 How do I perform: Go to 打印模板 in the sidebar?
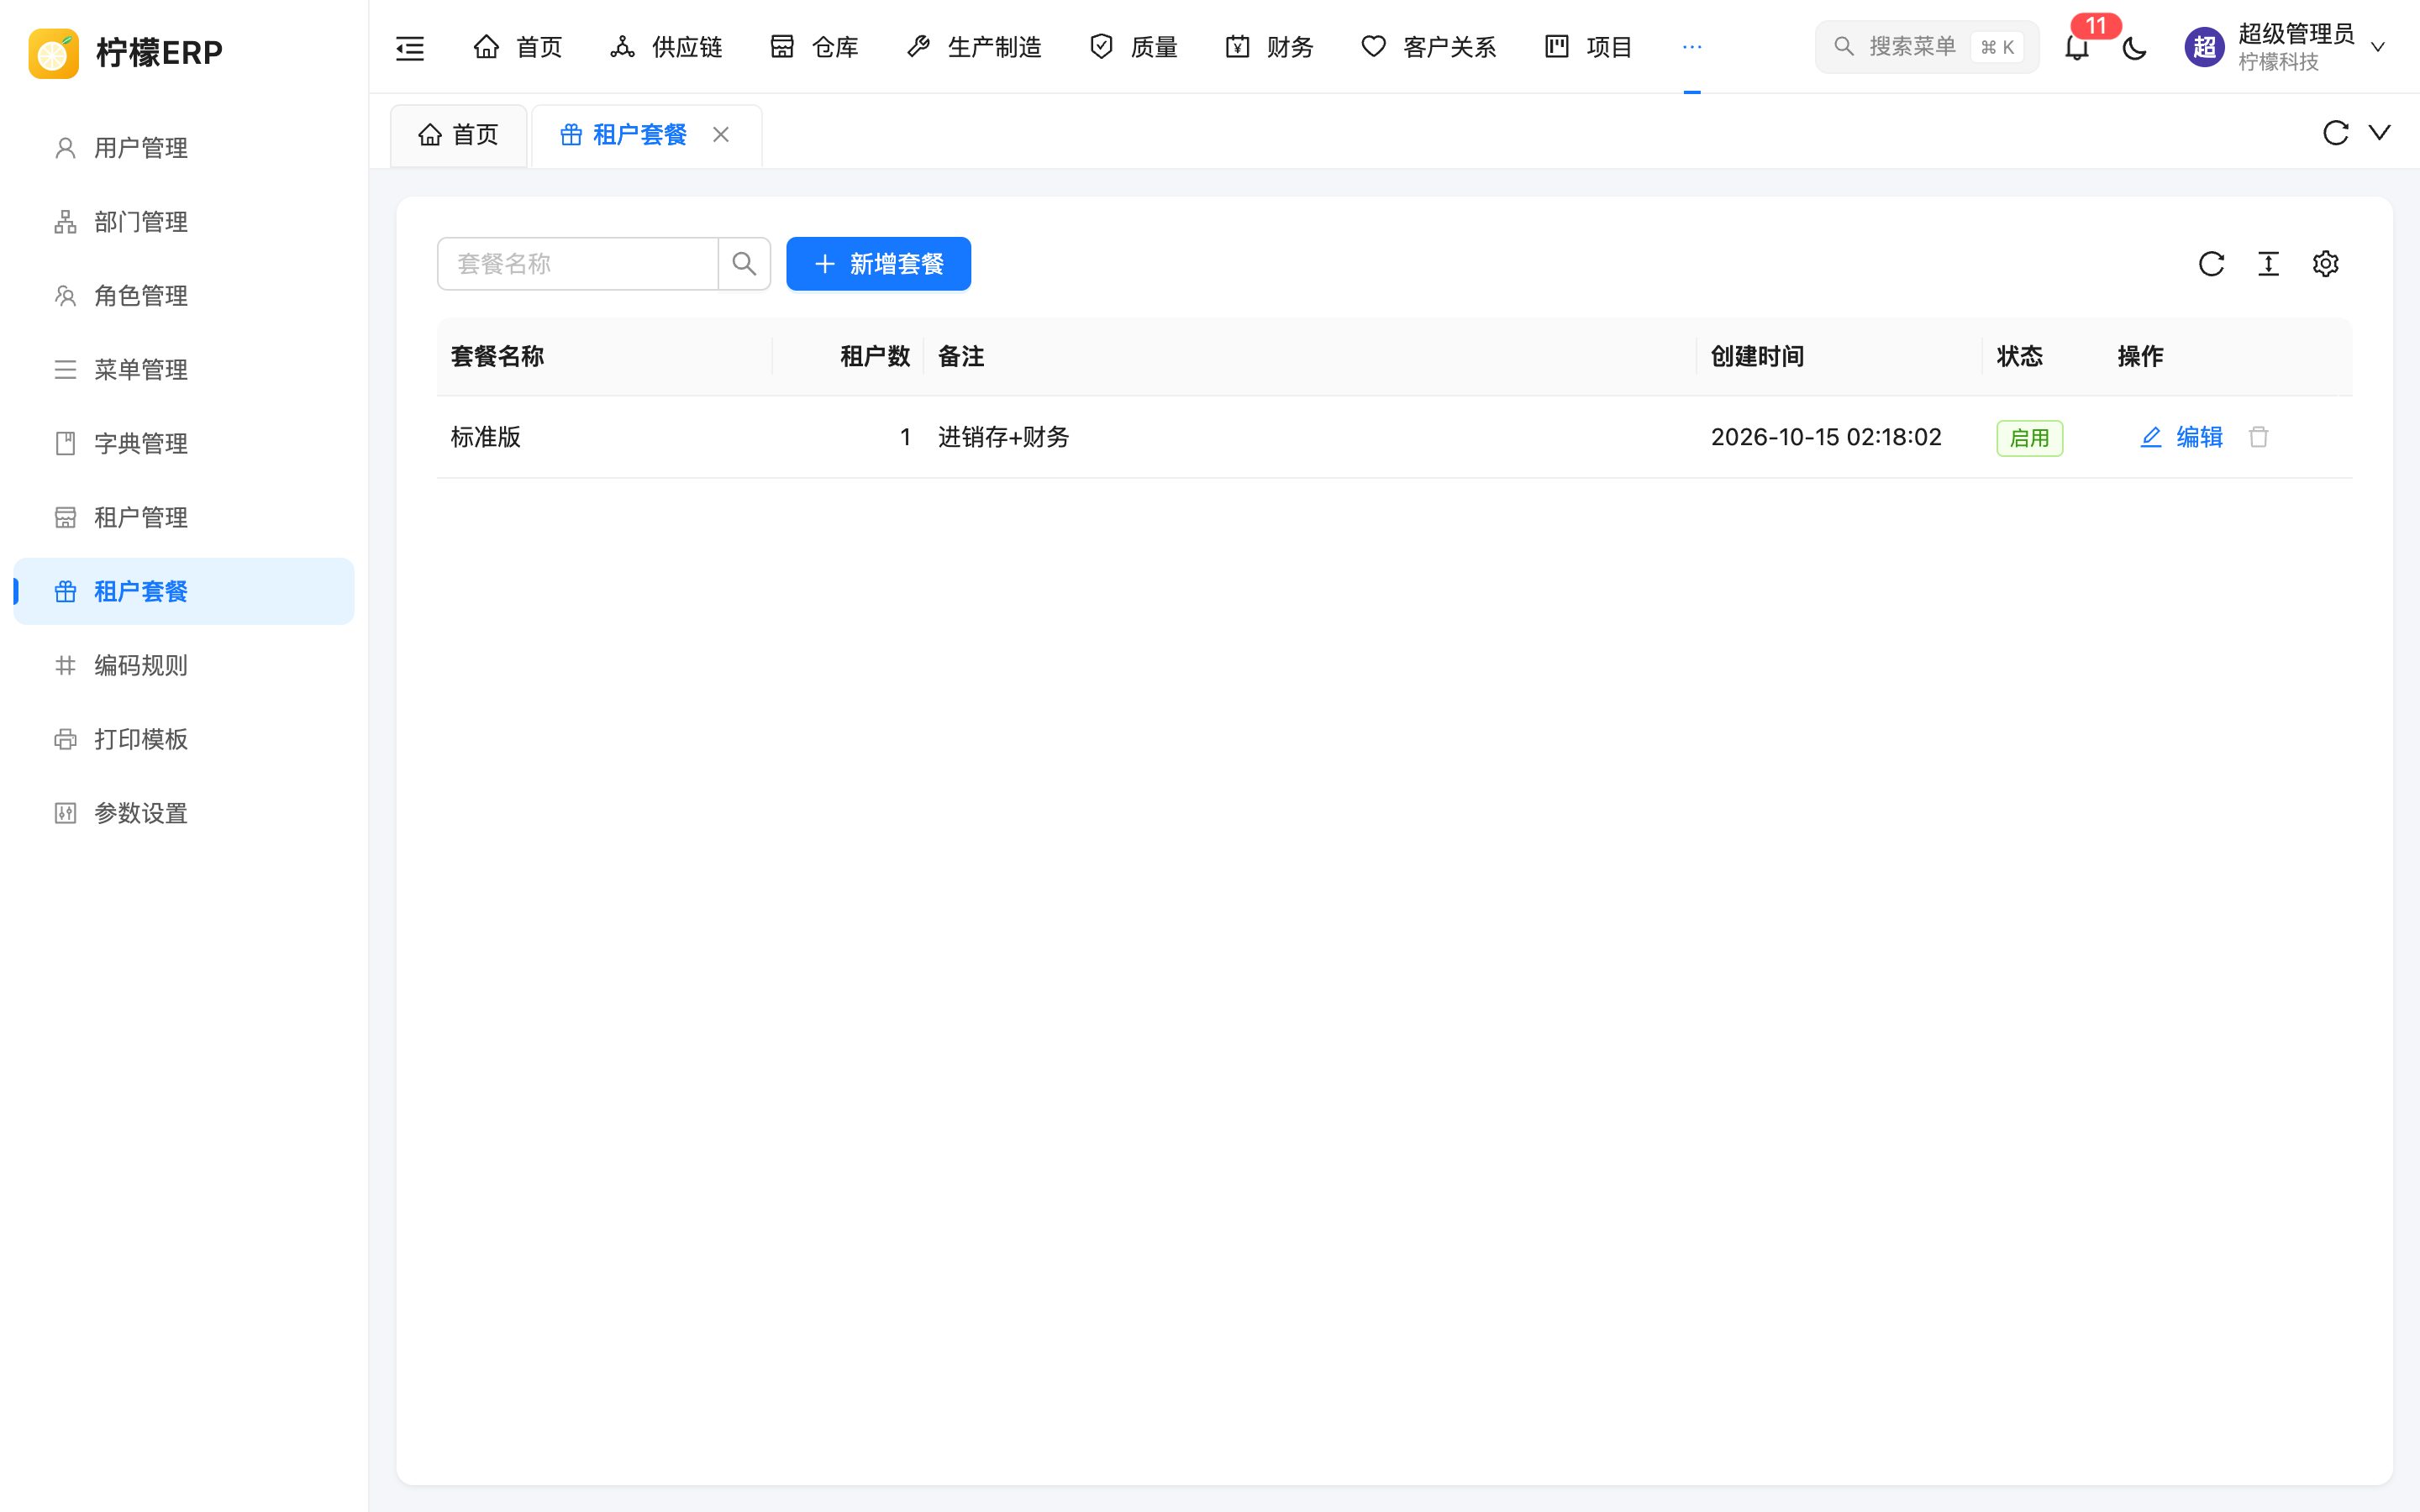coord(184,740)
